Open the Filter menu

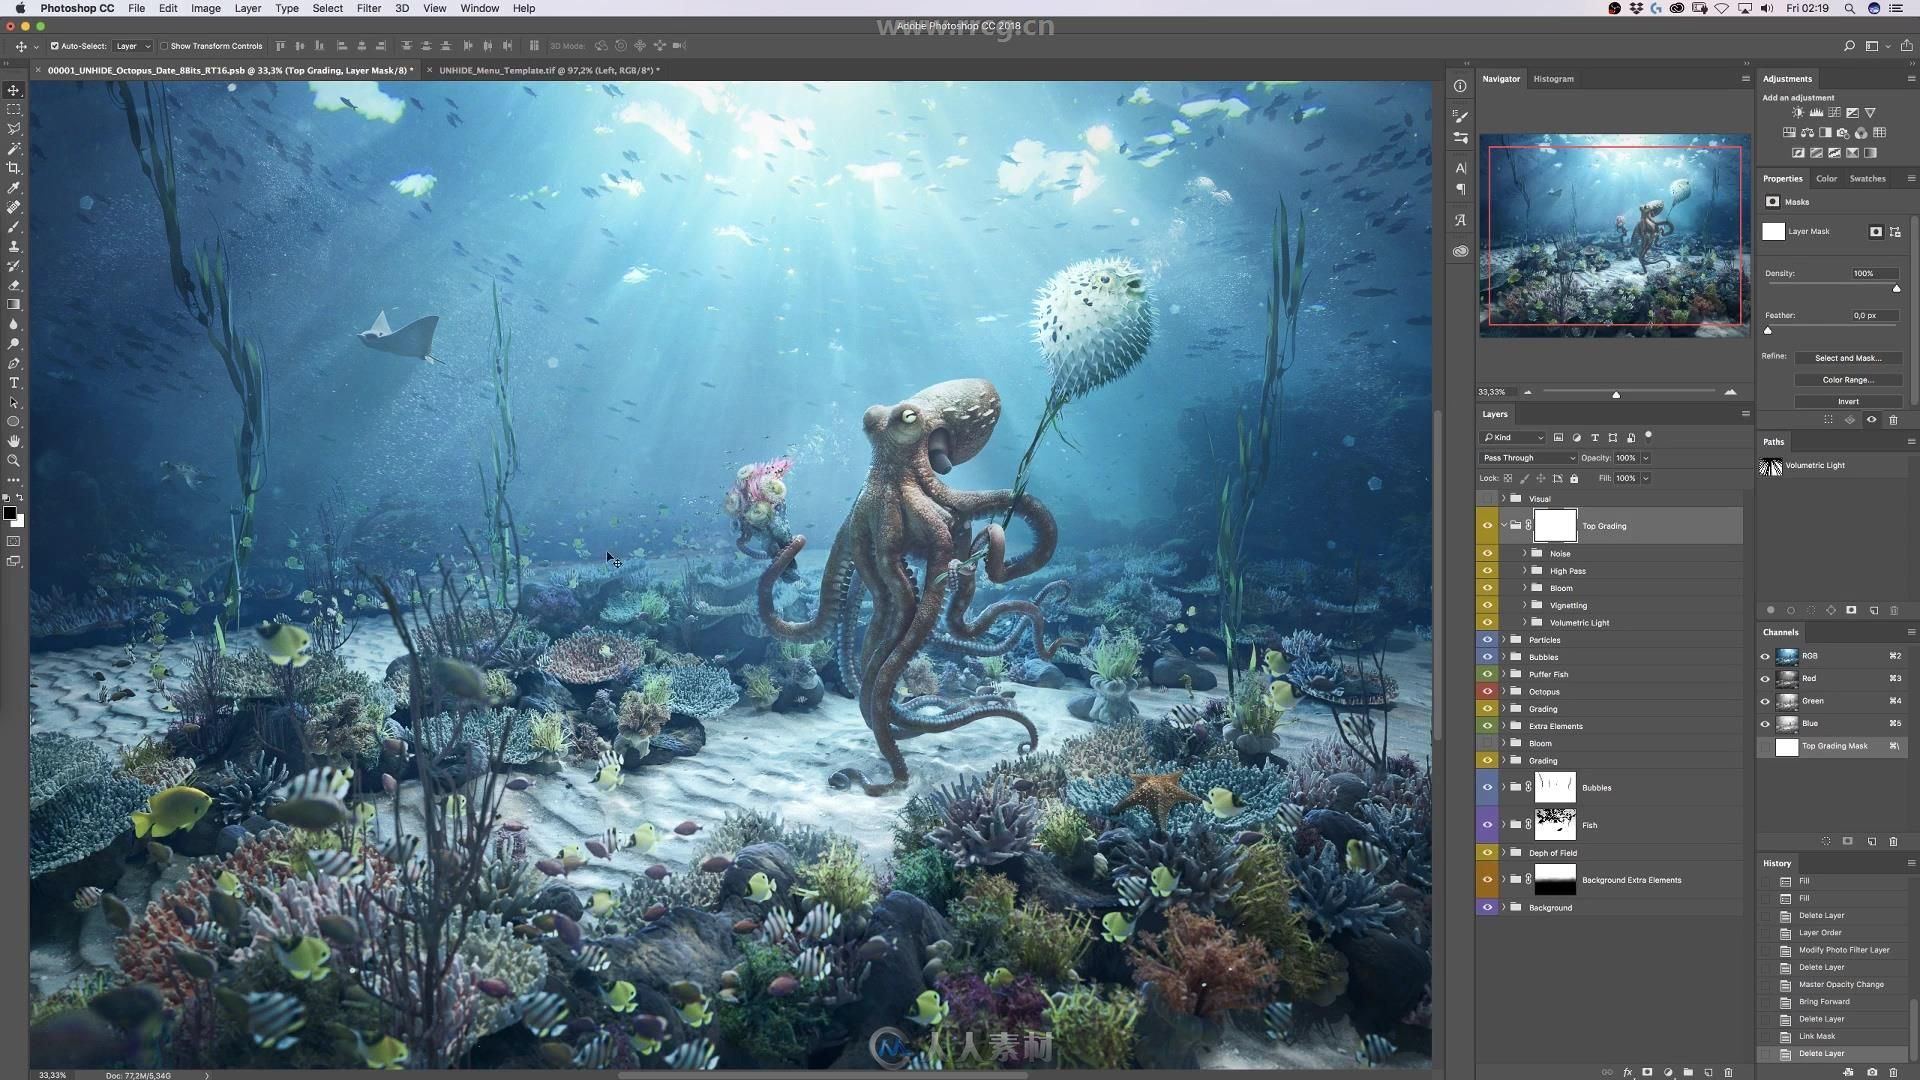(369, 8)
